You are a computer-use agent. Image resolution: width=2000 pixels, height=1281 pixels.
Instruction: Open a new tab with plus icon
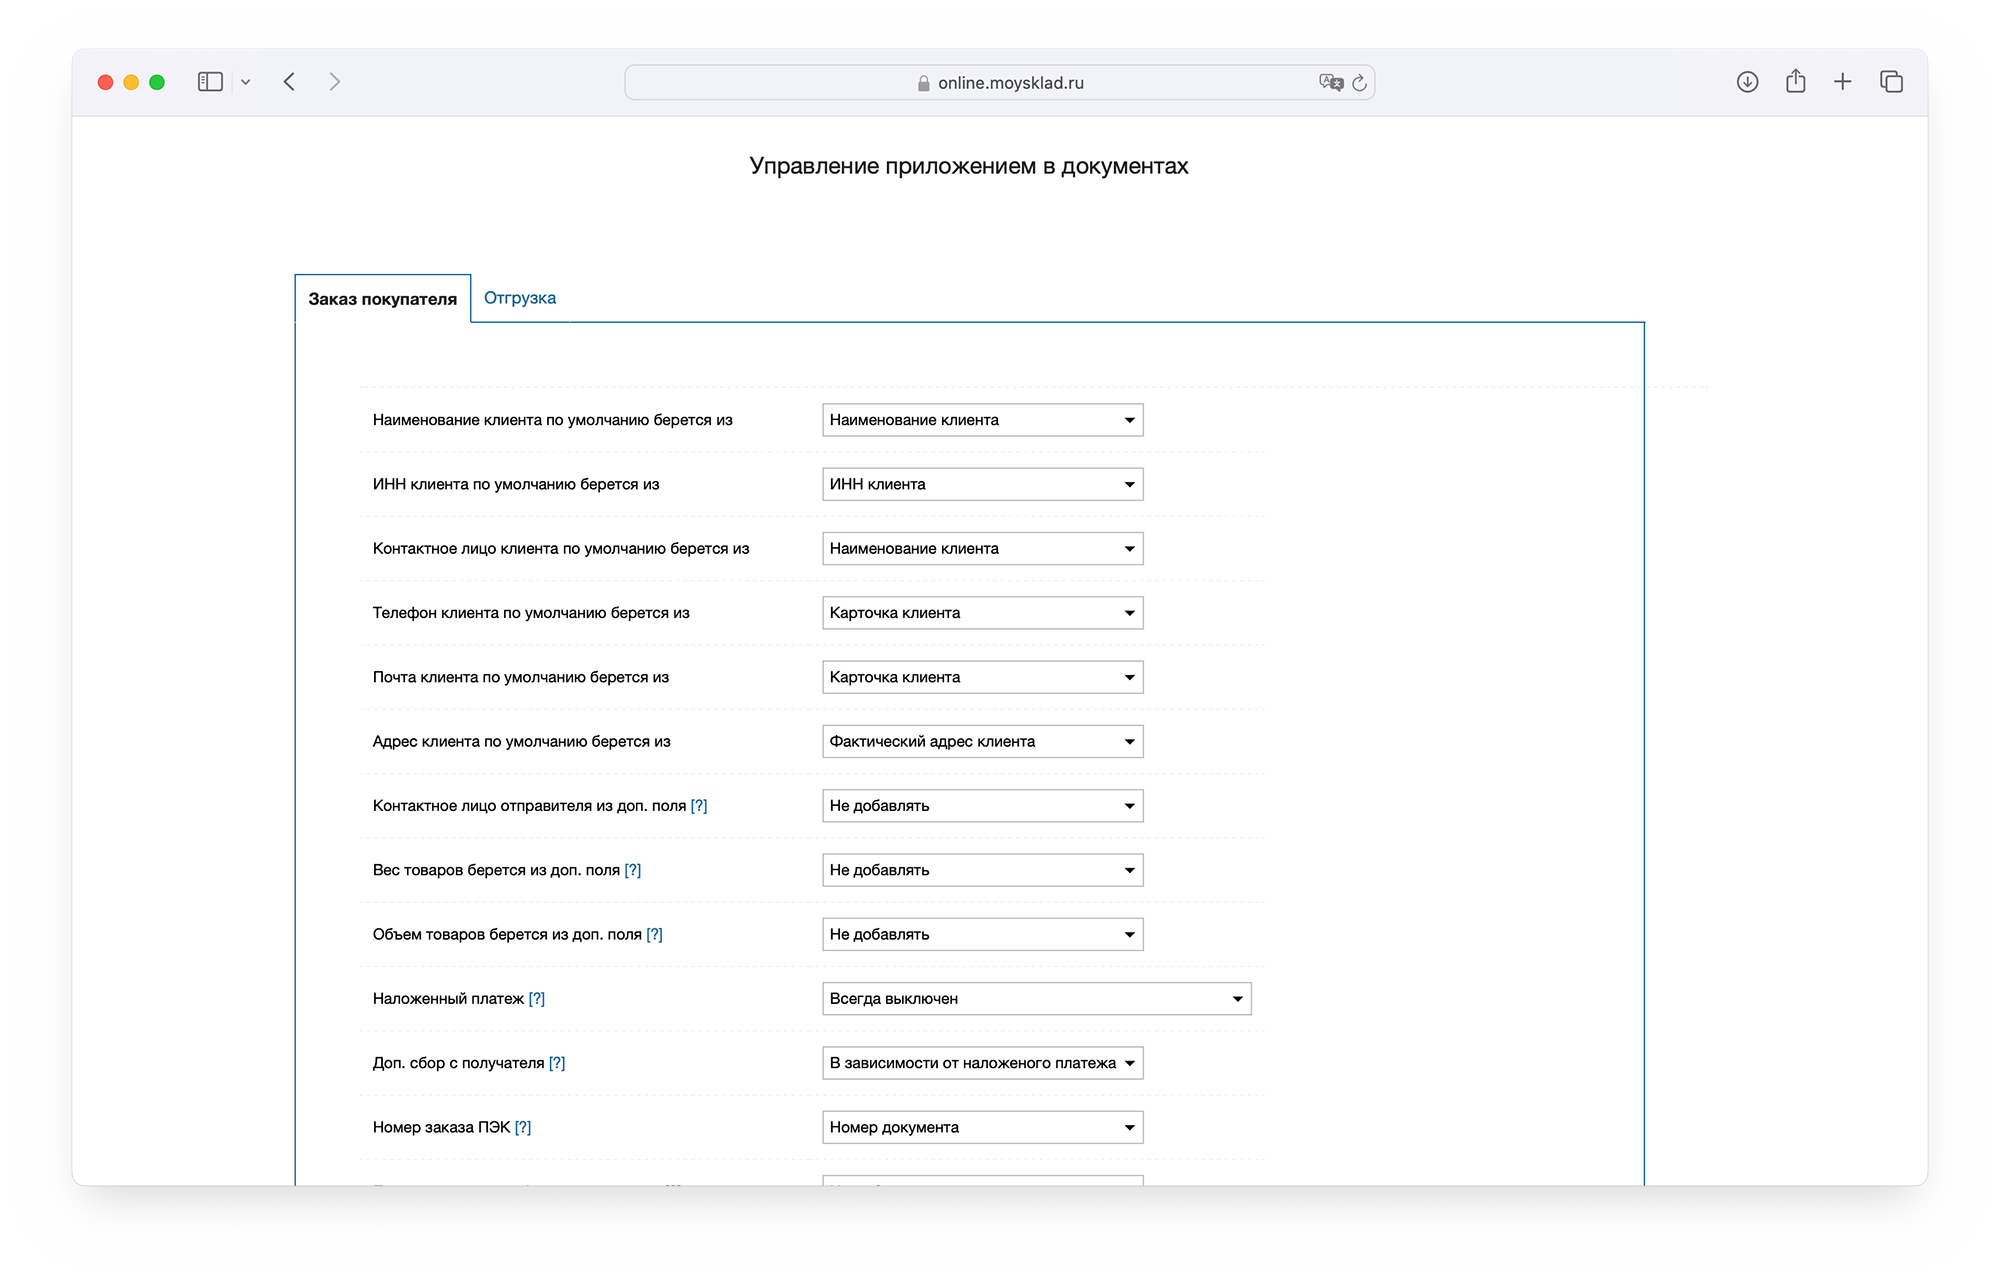(x=1843, y=82)
